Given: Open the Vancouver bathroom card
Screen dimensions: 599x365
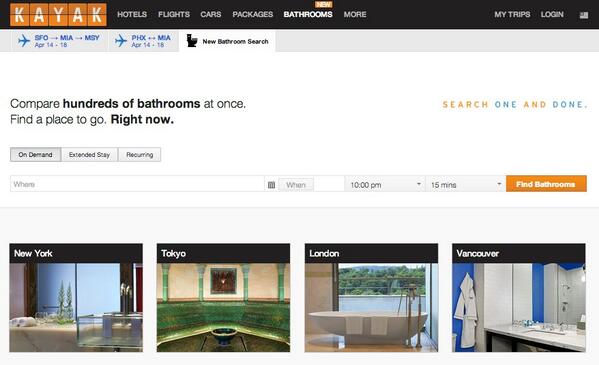Looking at the screenshot, I should pos(519,298).
